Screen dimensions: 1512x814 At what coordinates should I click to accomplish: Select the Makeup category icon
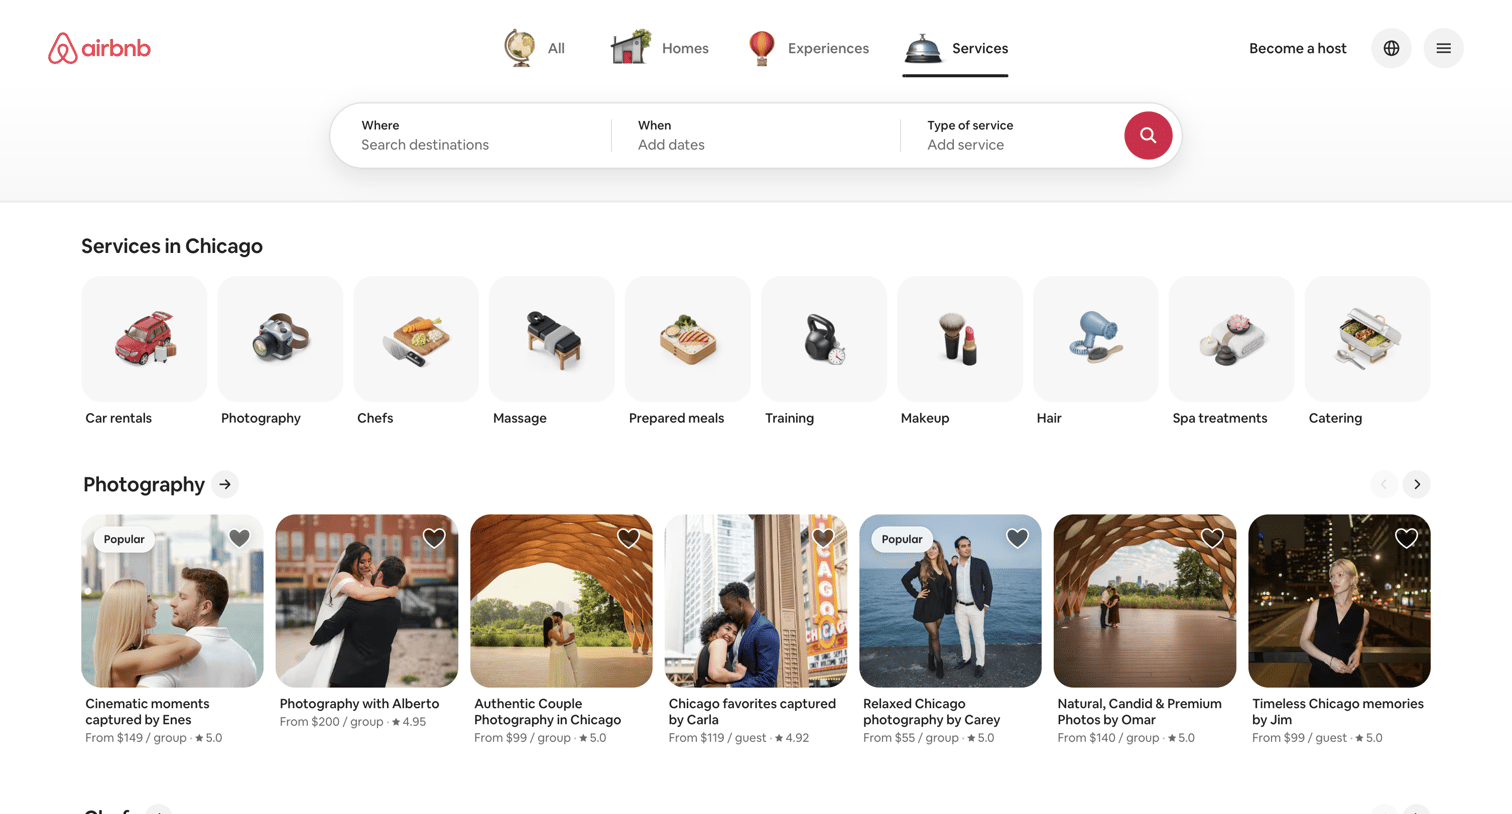[960, 339]
